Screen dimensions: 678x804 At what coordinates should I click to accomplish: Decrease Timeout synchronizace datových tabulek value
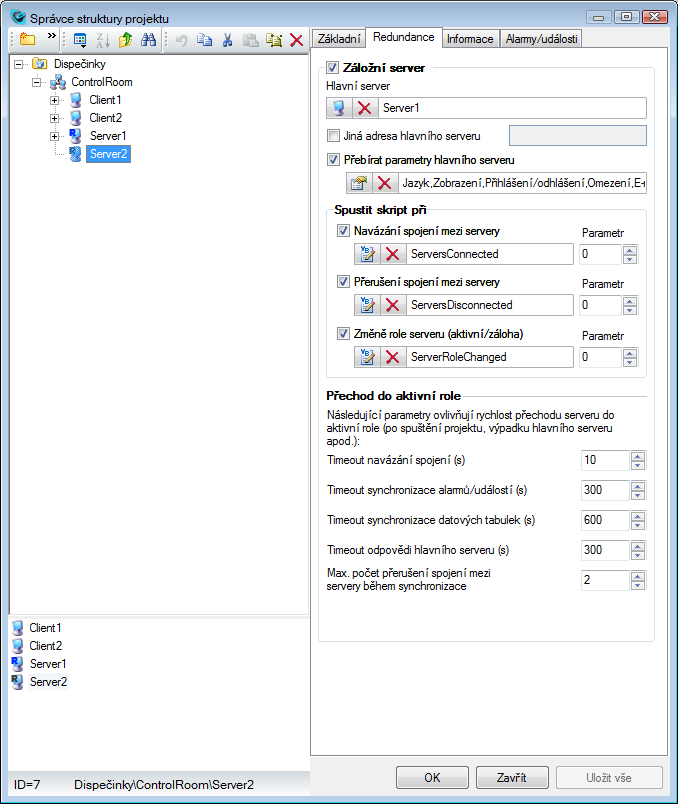pyautogui.click(x=637, y=525)
